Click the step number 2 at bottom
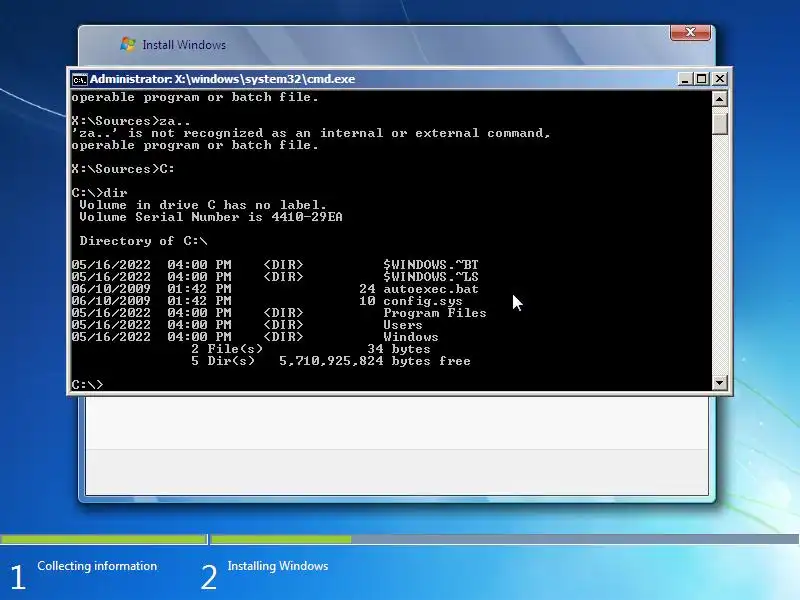This screenshot has width=800, height=600. pos(209,577)
